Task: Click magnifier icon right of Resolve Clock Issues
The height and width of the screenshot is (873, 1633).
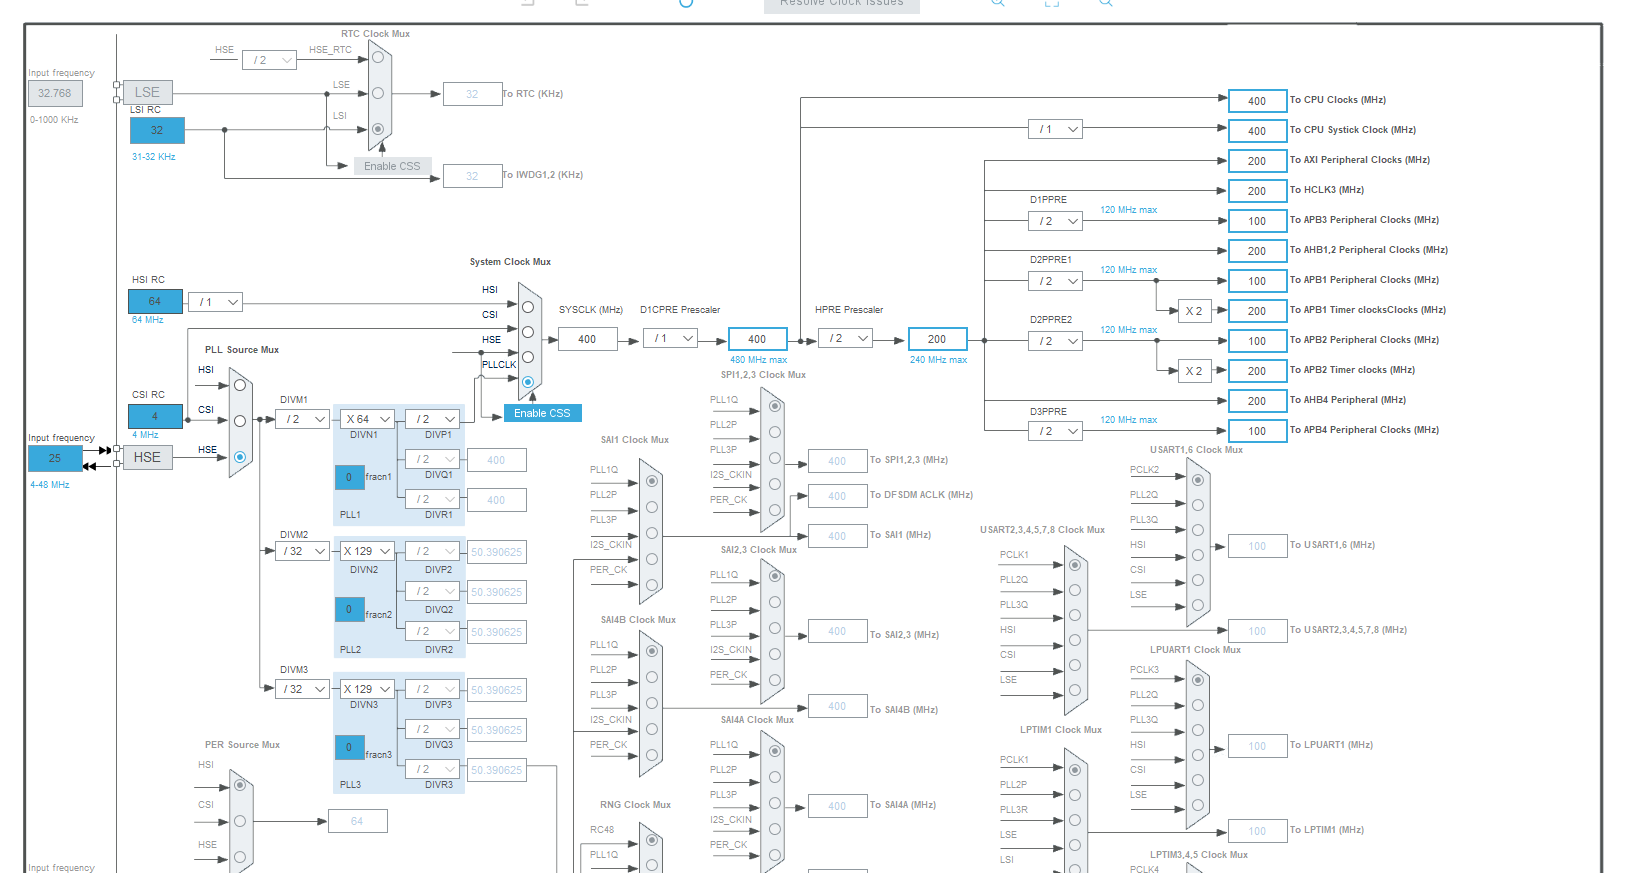Action: tap(997, 3)
